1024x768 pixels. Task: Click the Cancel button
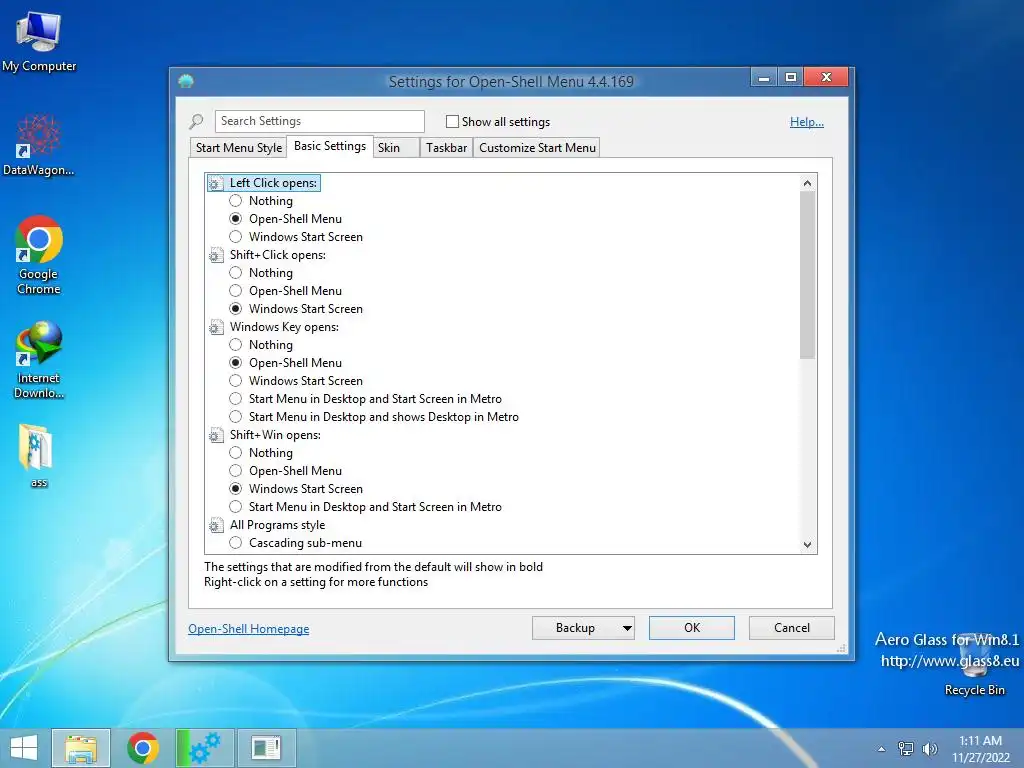coord(792,628)
